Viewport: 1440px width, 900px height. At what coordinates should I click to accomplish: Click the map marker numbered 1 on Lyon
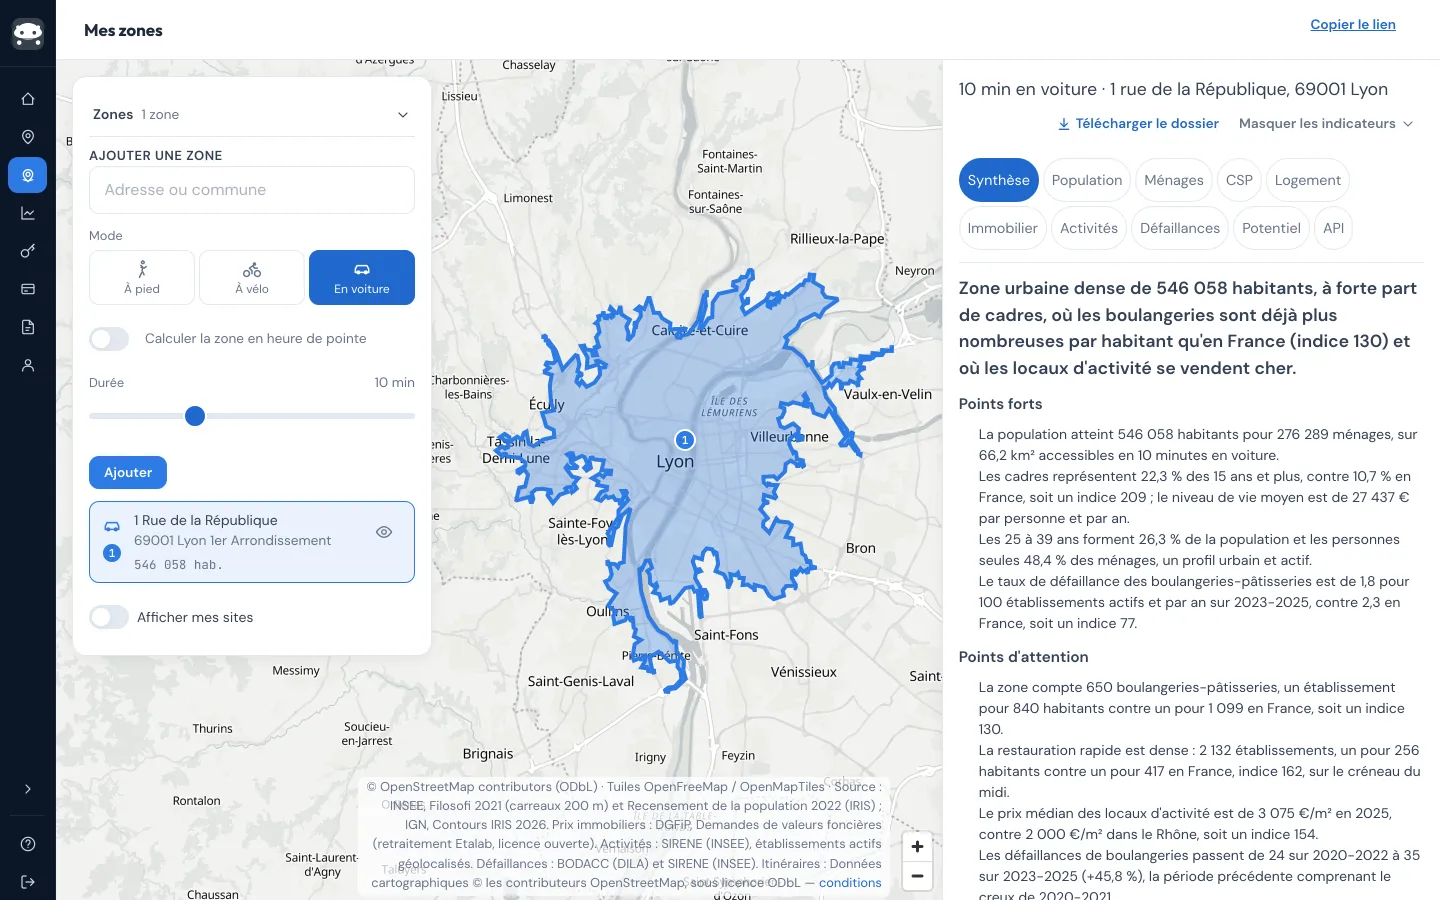coord(685,440)
